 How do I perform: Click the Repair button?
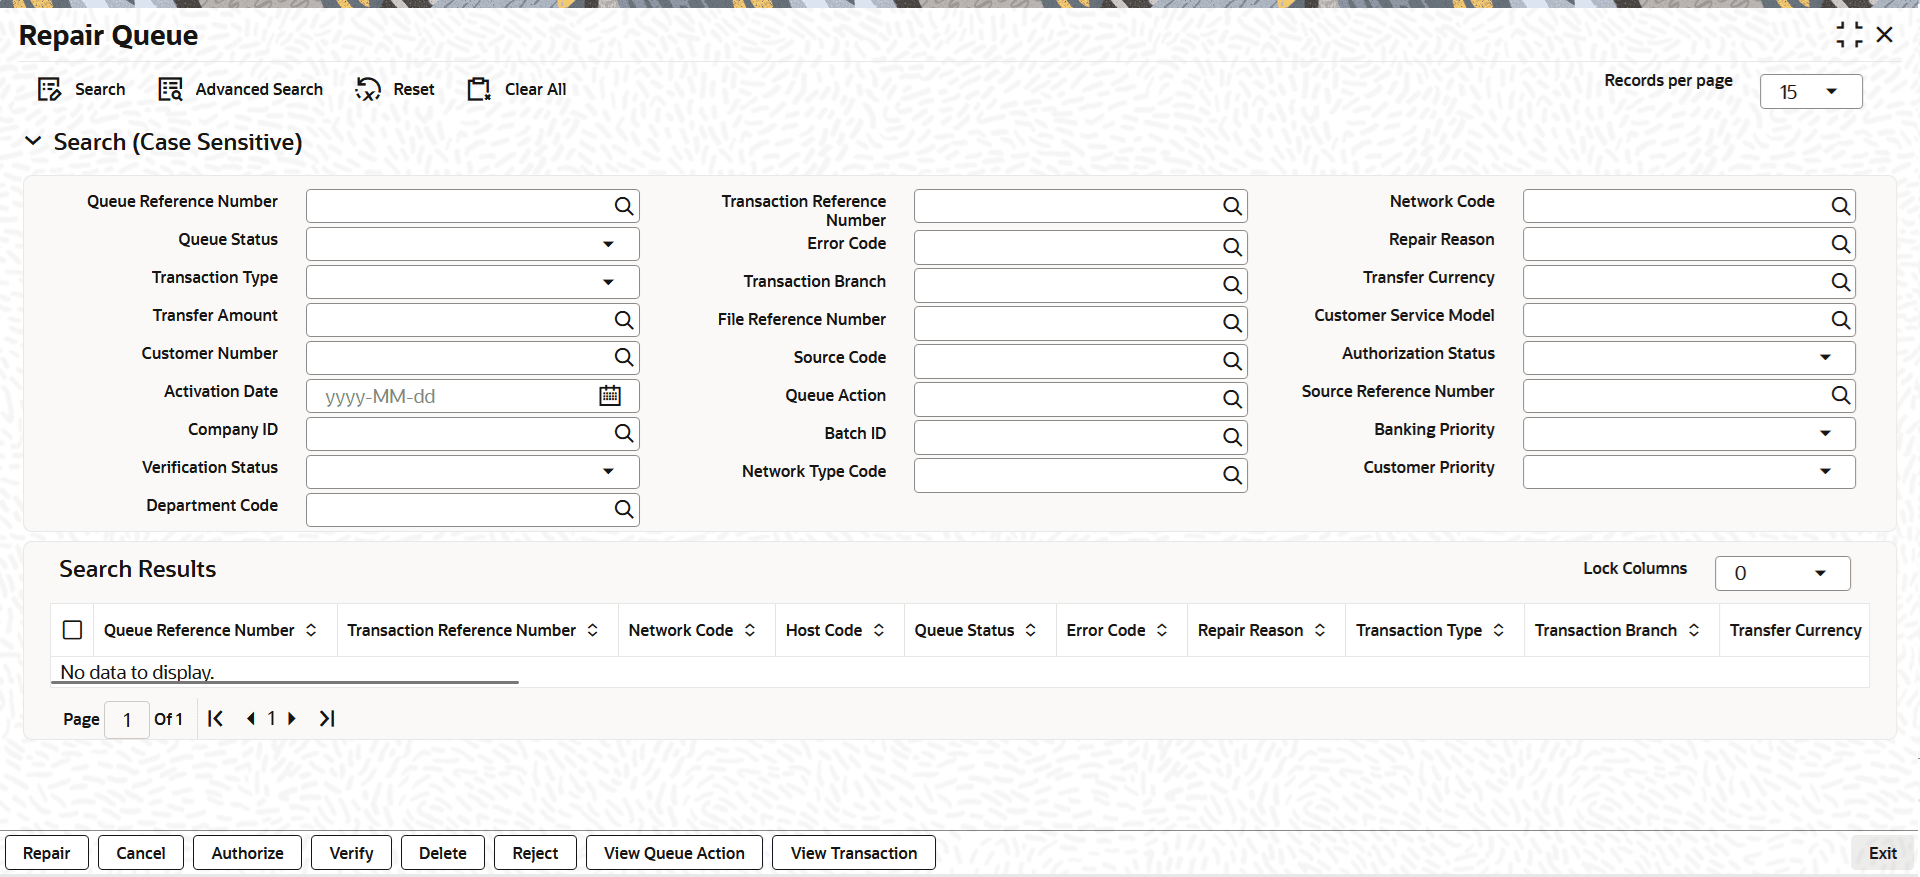pyautogui.click(x=47, y=853)
